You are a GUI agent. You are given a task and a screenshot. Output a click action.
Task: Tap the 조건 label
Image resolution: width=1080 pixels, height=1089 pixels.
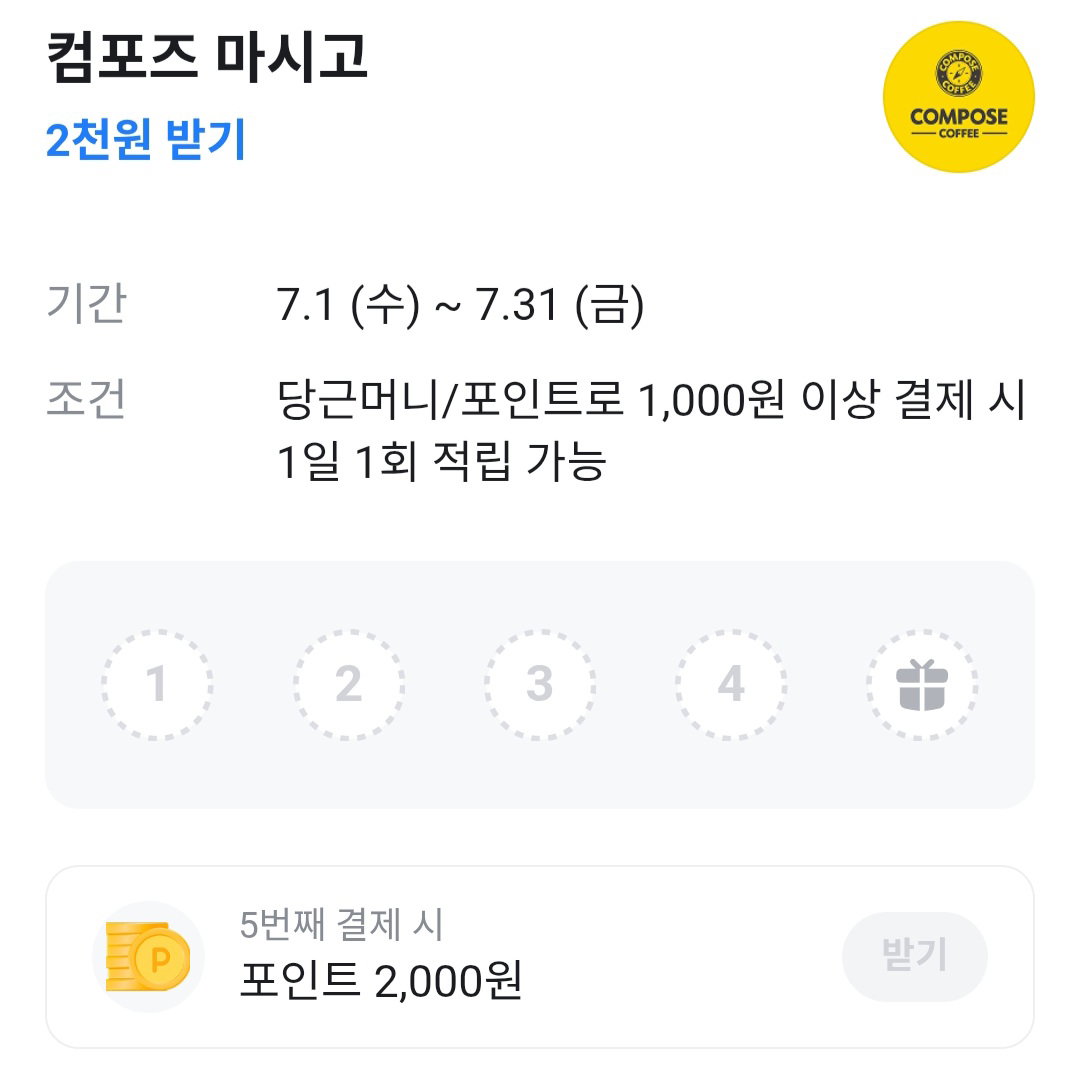pyautogui.click(x=86, y=399)
